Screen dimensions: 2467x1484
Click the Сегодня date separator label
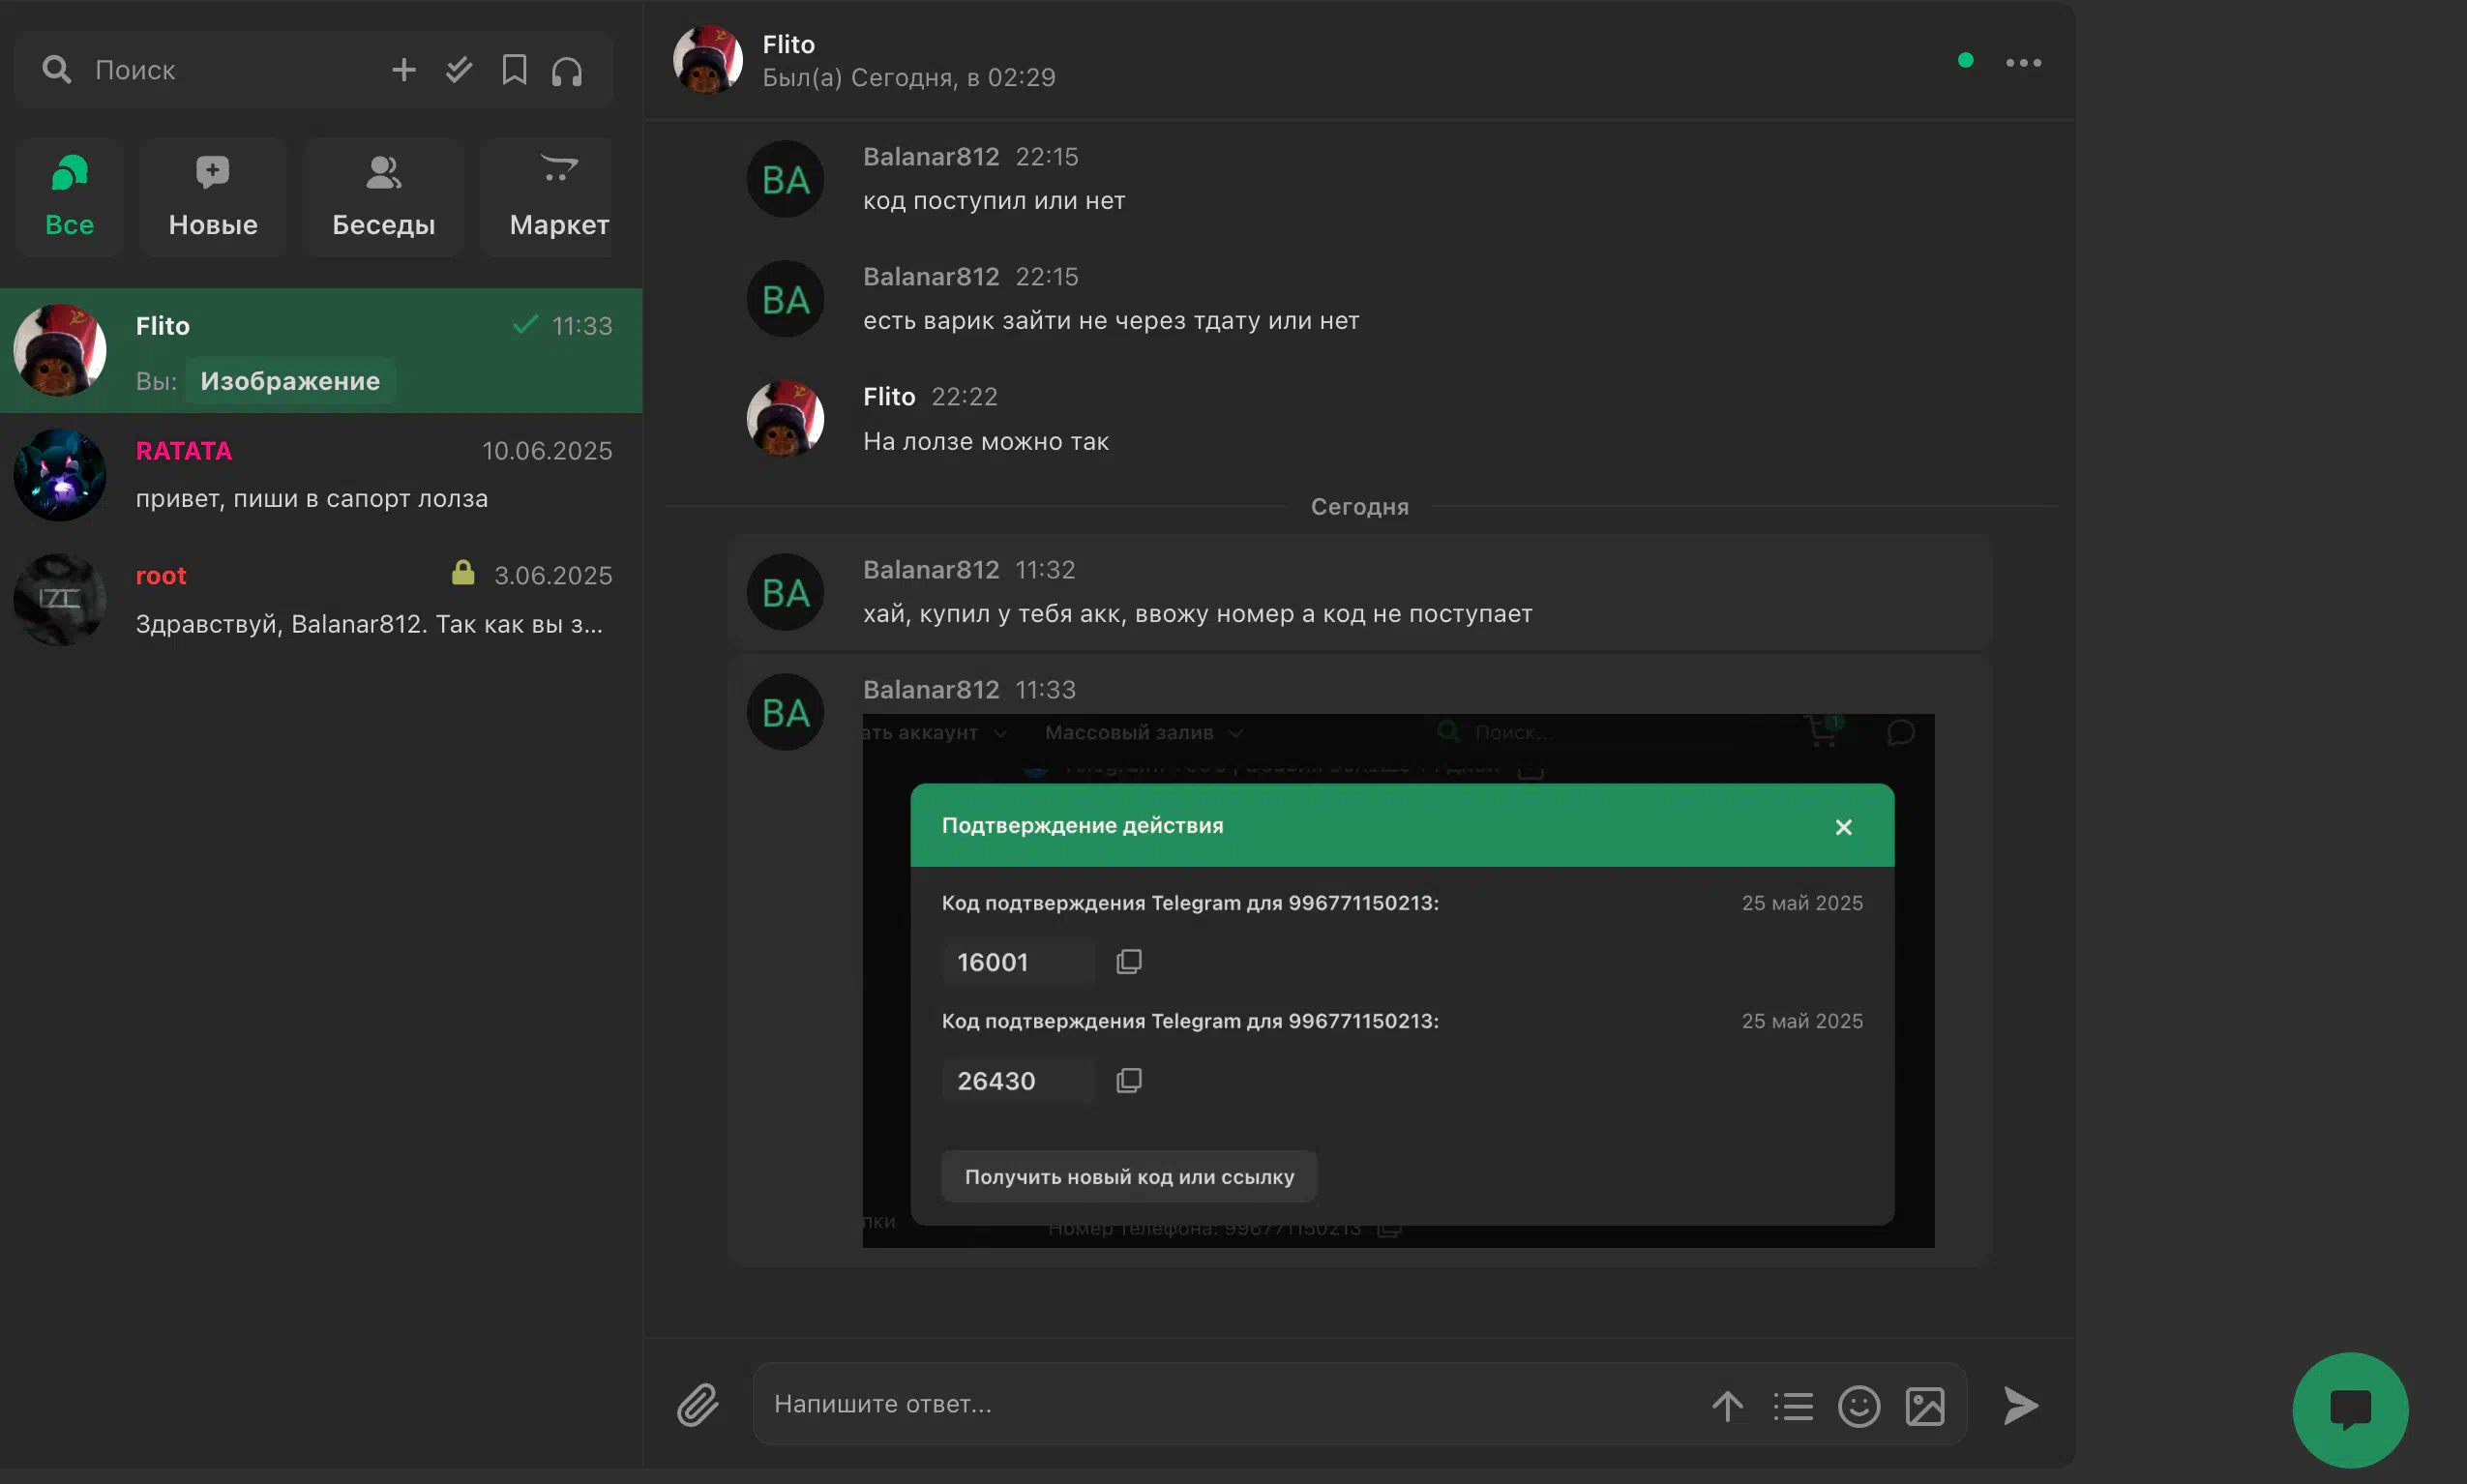(x=1359, y=506)
